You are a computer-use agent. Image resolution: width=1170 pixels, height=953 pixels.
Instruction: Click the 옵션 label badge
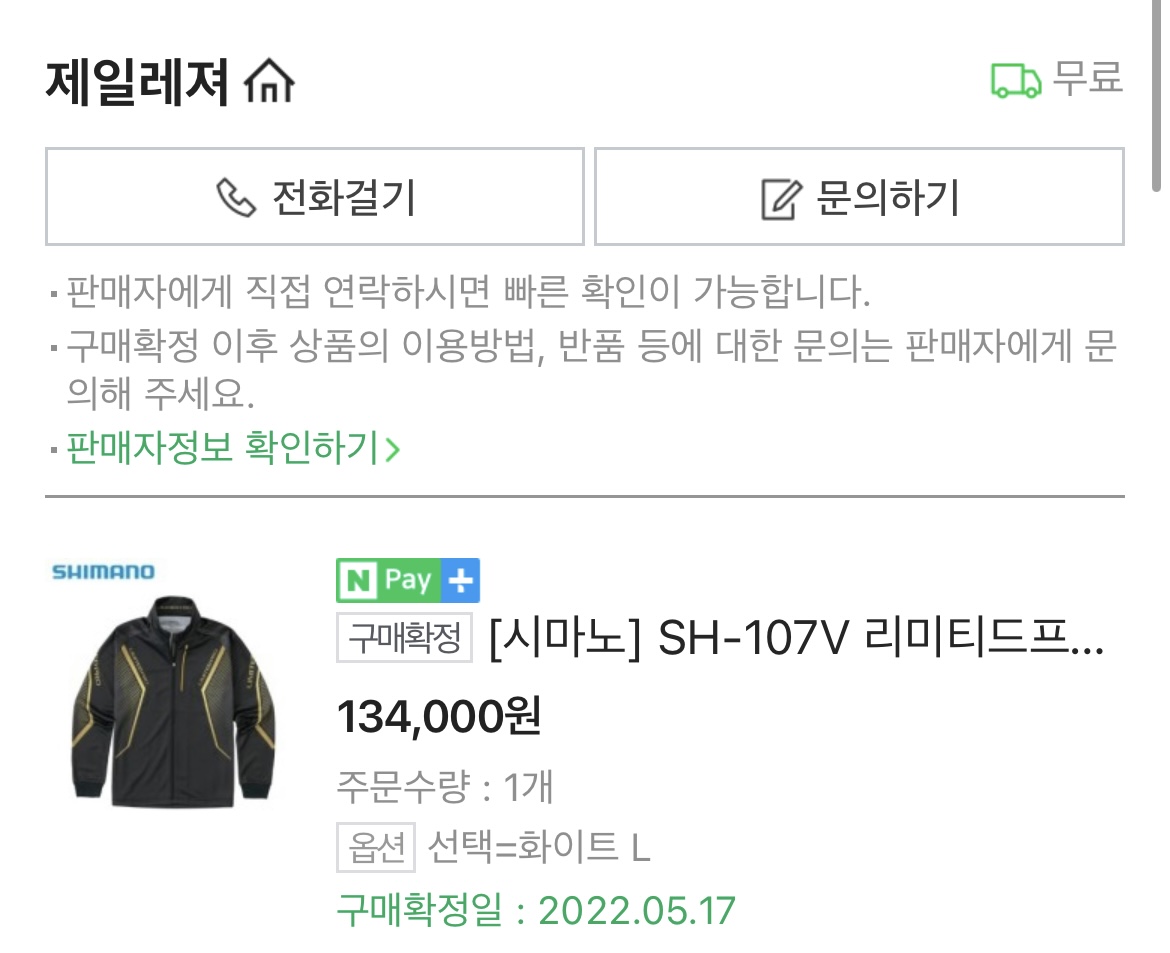375,848
